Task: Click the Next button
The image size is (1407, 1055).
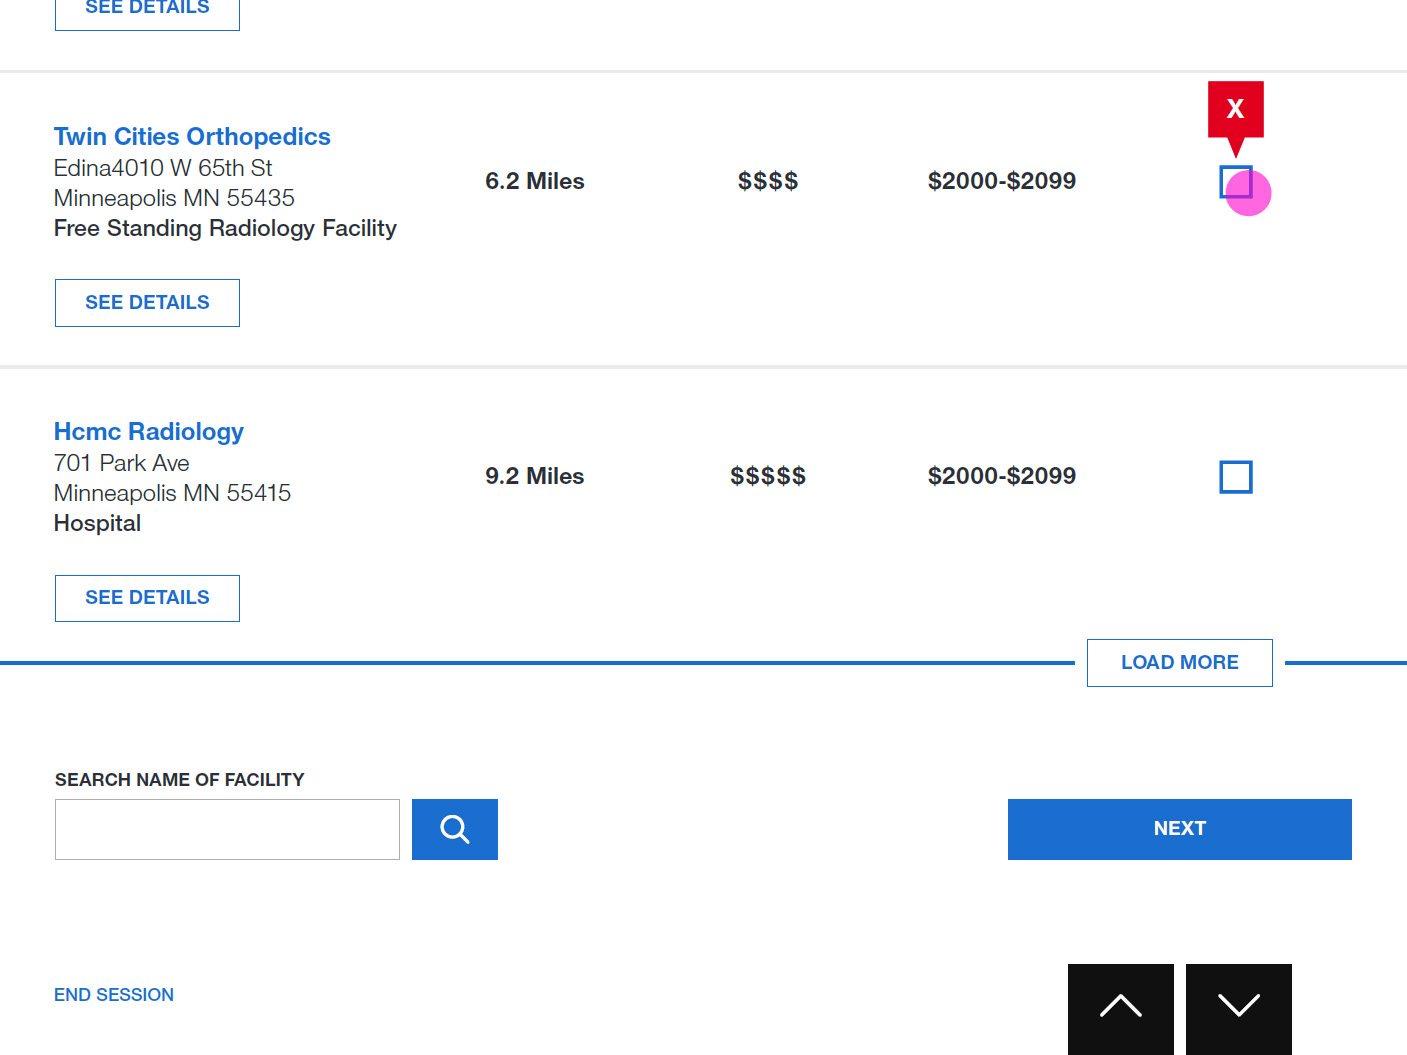Action: coord(1180,829)
